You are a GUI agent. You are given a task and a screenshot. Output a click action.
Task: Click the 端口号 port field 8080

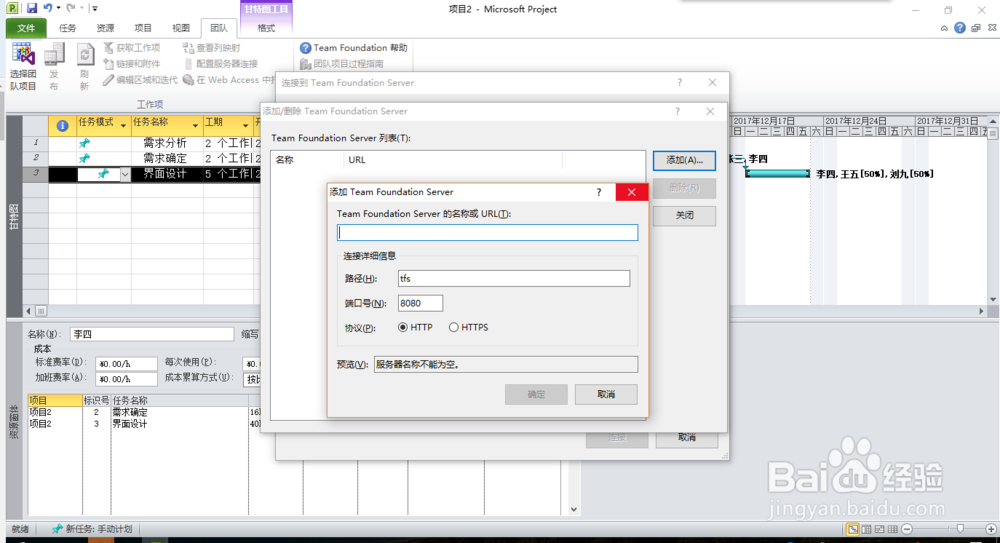(x=420, y=303)
